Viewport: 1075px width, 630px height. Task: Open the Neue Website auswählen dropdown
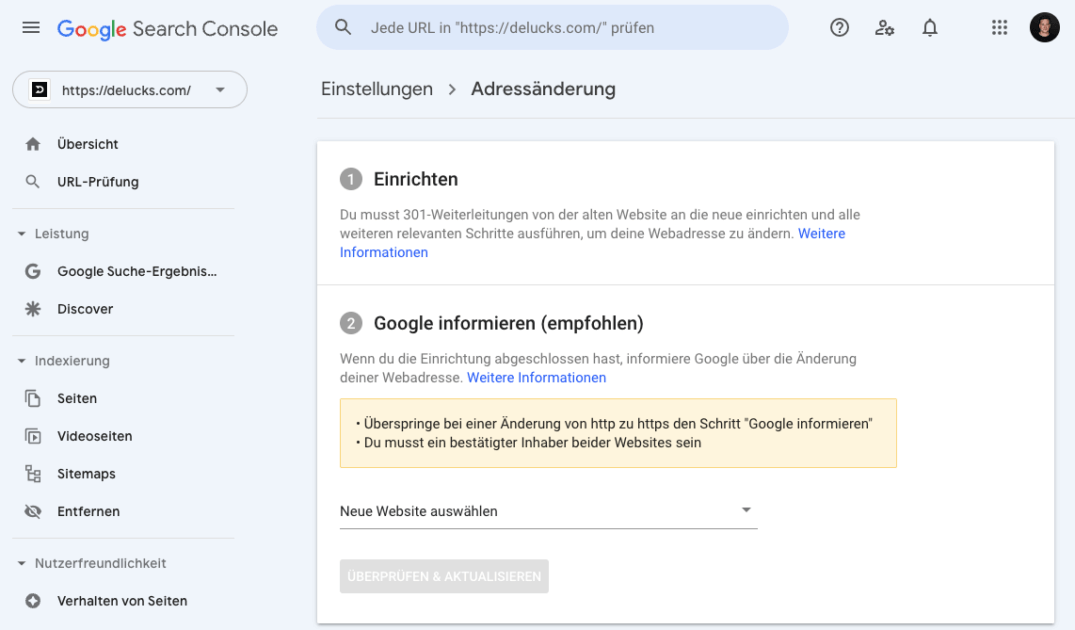tap(548, 511)
